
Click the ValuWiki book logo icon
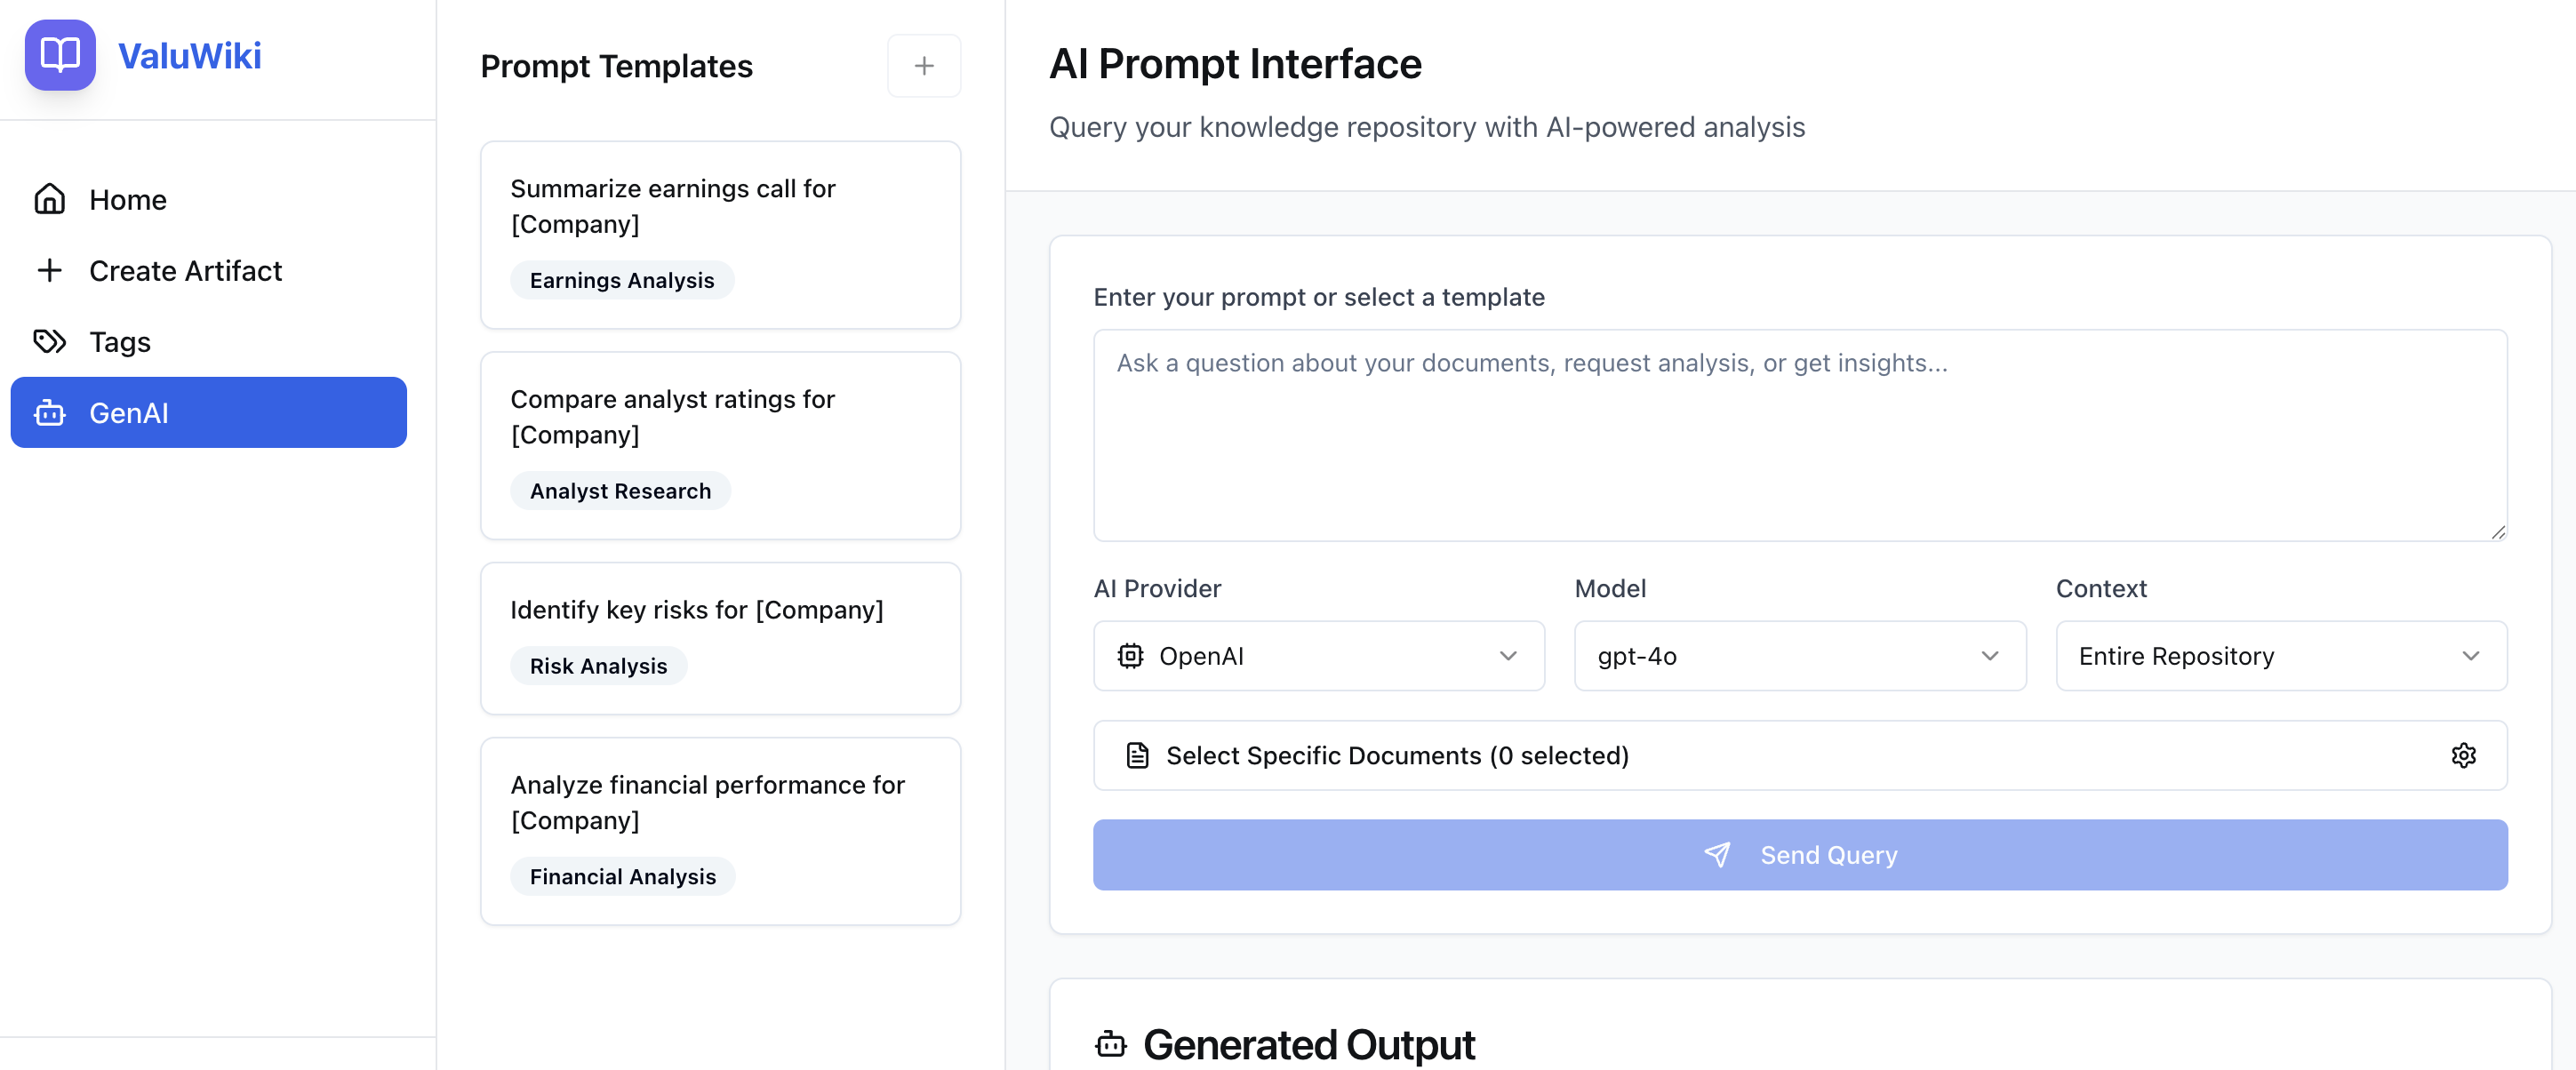[x=60, y=55]
